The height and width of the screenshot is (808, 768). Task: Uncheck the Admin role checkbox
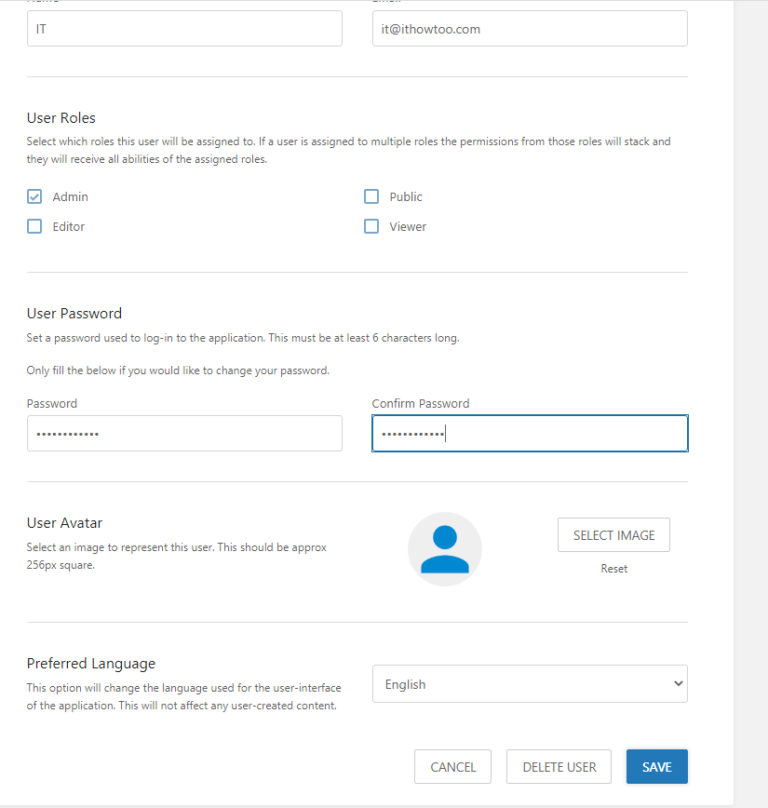pyautogui.click(x=34, y=197)
